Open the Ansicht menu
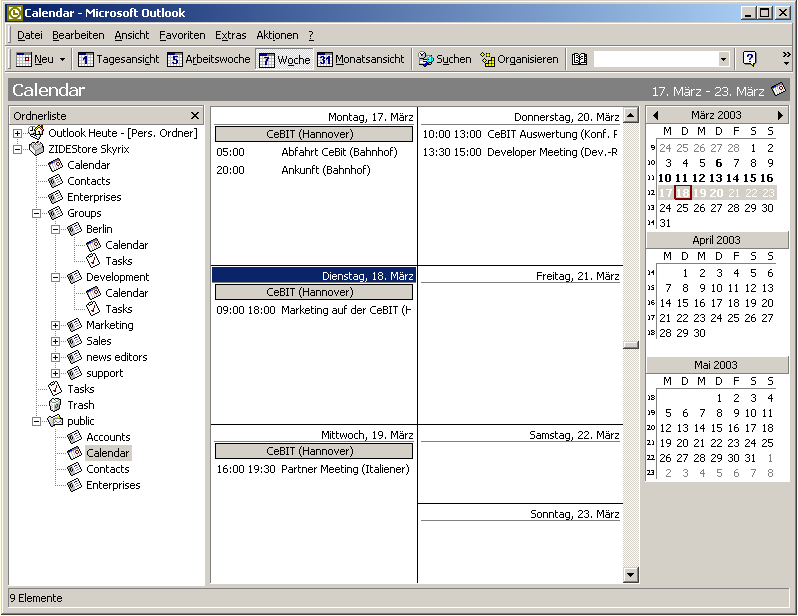798x616 pixels. click(x=132, y=35)
